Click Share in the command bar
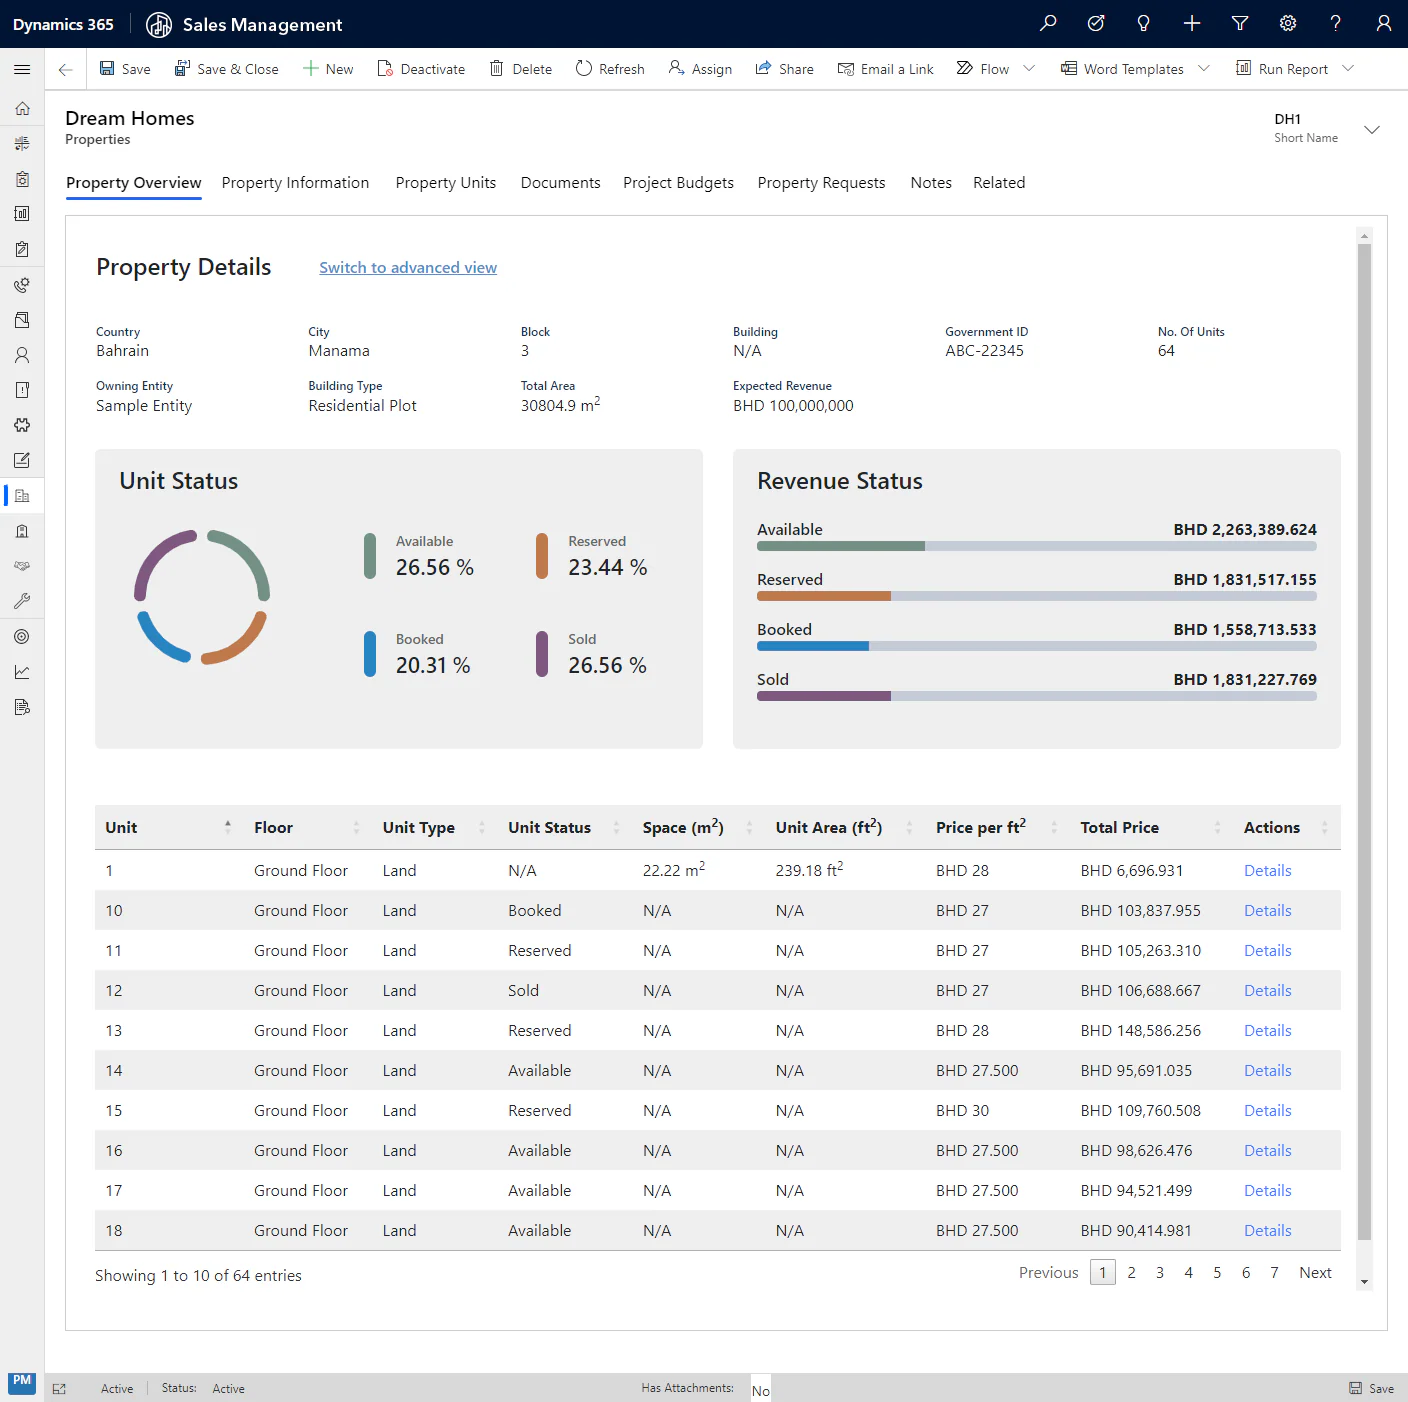 (x=784, y=69)
